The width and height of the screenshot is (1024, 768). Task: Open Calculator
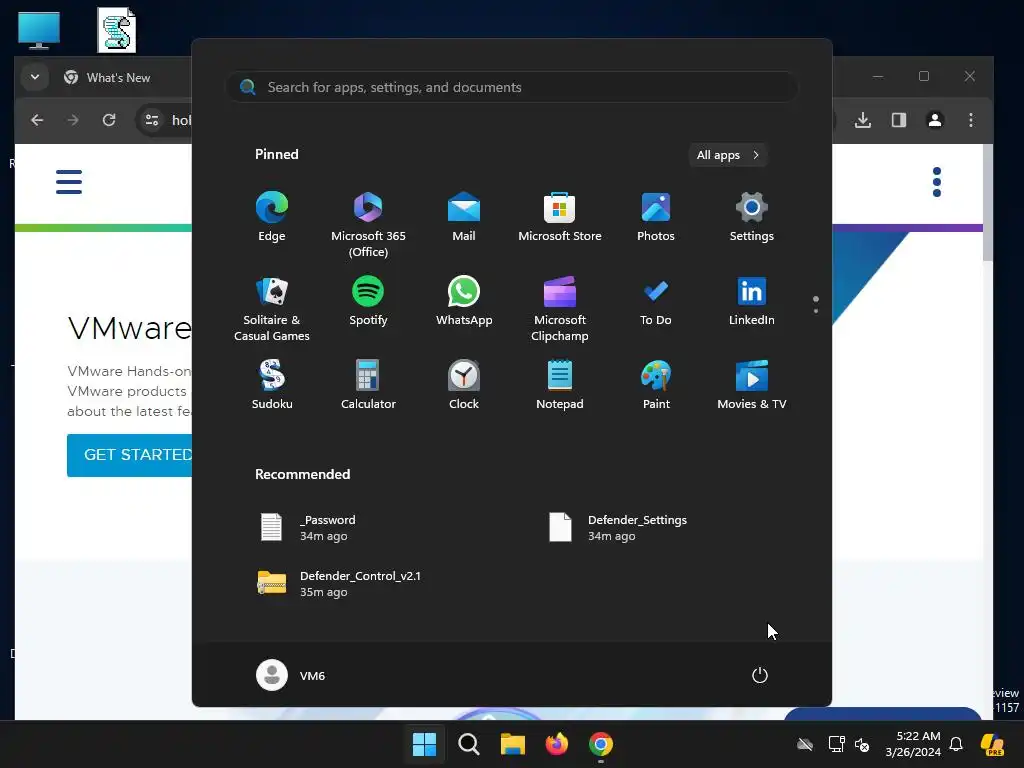[368, 385]
